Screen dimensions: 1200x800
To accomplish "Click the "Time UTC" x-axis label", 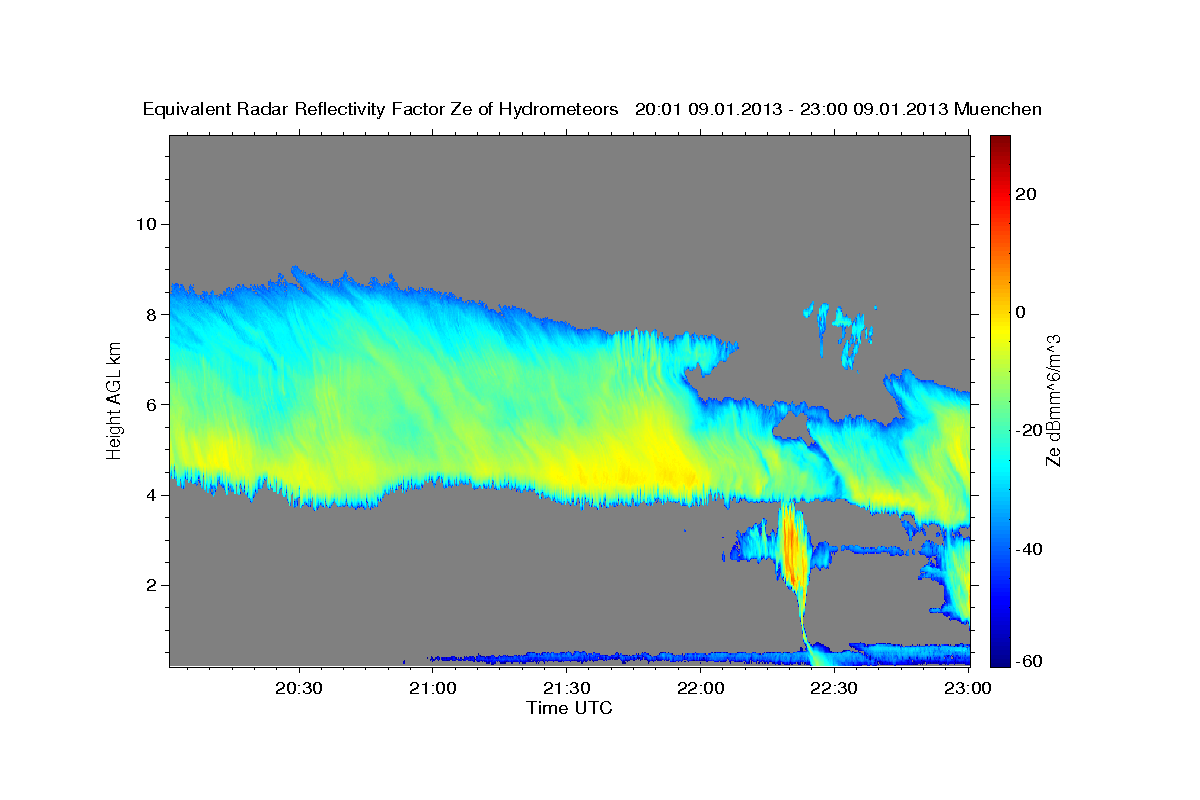I will point(569,708).
